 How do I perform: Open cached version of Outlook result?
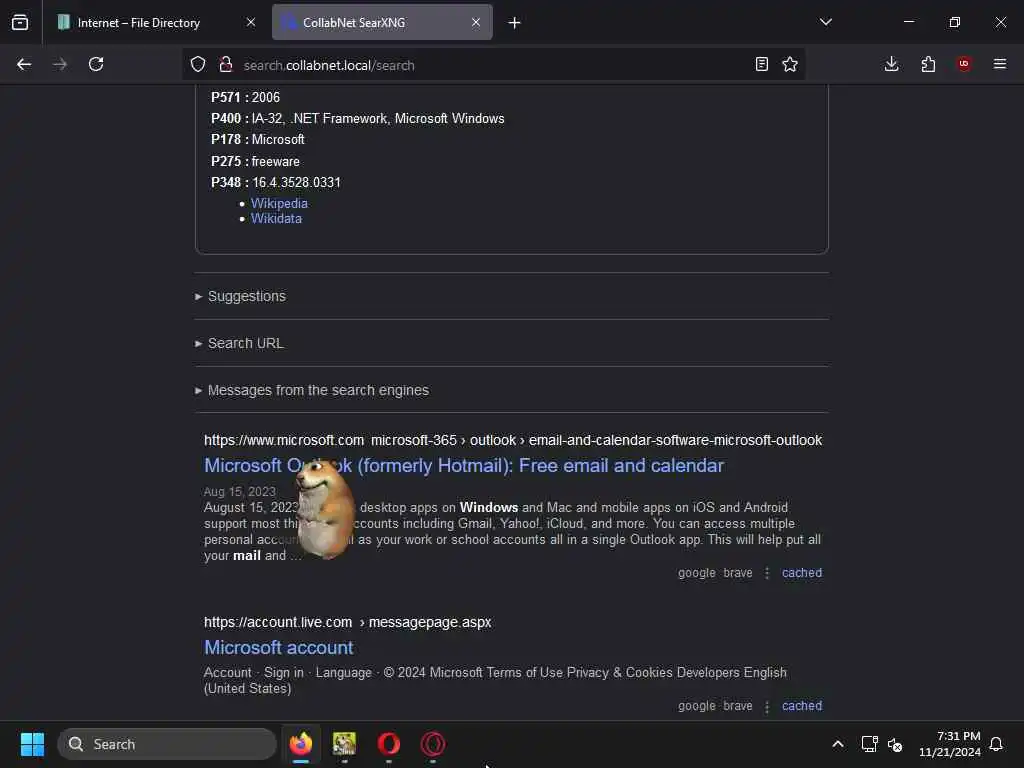point(802,573)
